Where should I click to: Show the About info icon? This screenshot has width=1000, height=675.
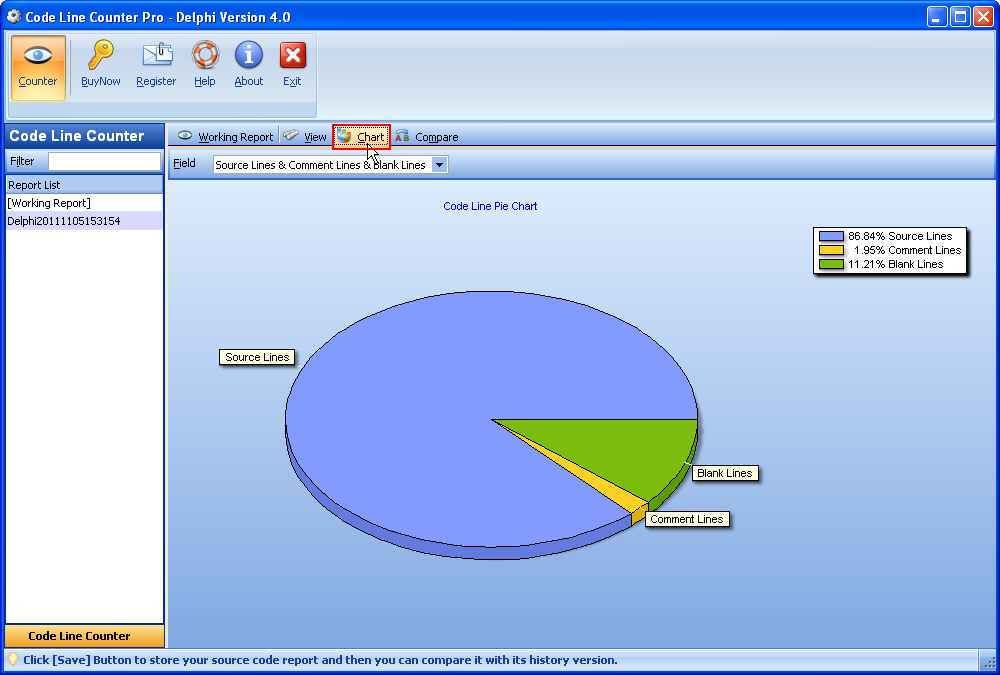tap(249, 57)
